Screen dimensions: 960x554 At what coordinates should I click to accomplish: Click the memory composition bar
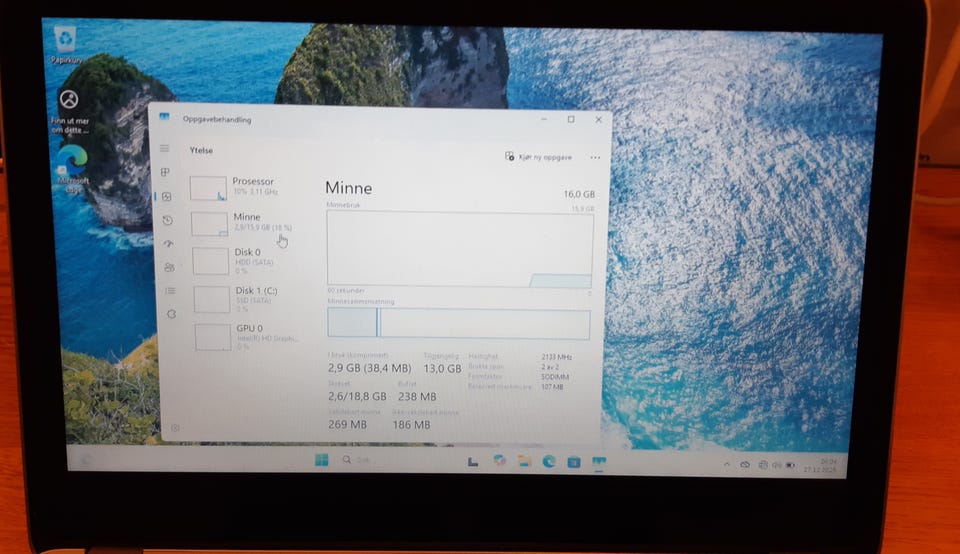pyautogui.click(x=459, y=323)
